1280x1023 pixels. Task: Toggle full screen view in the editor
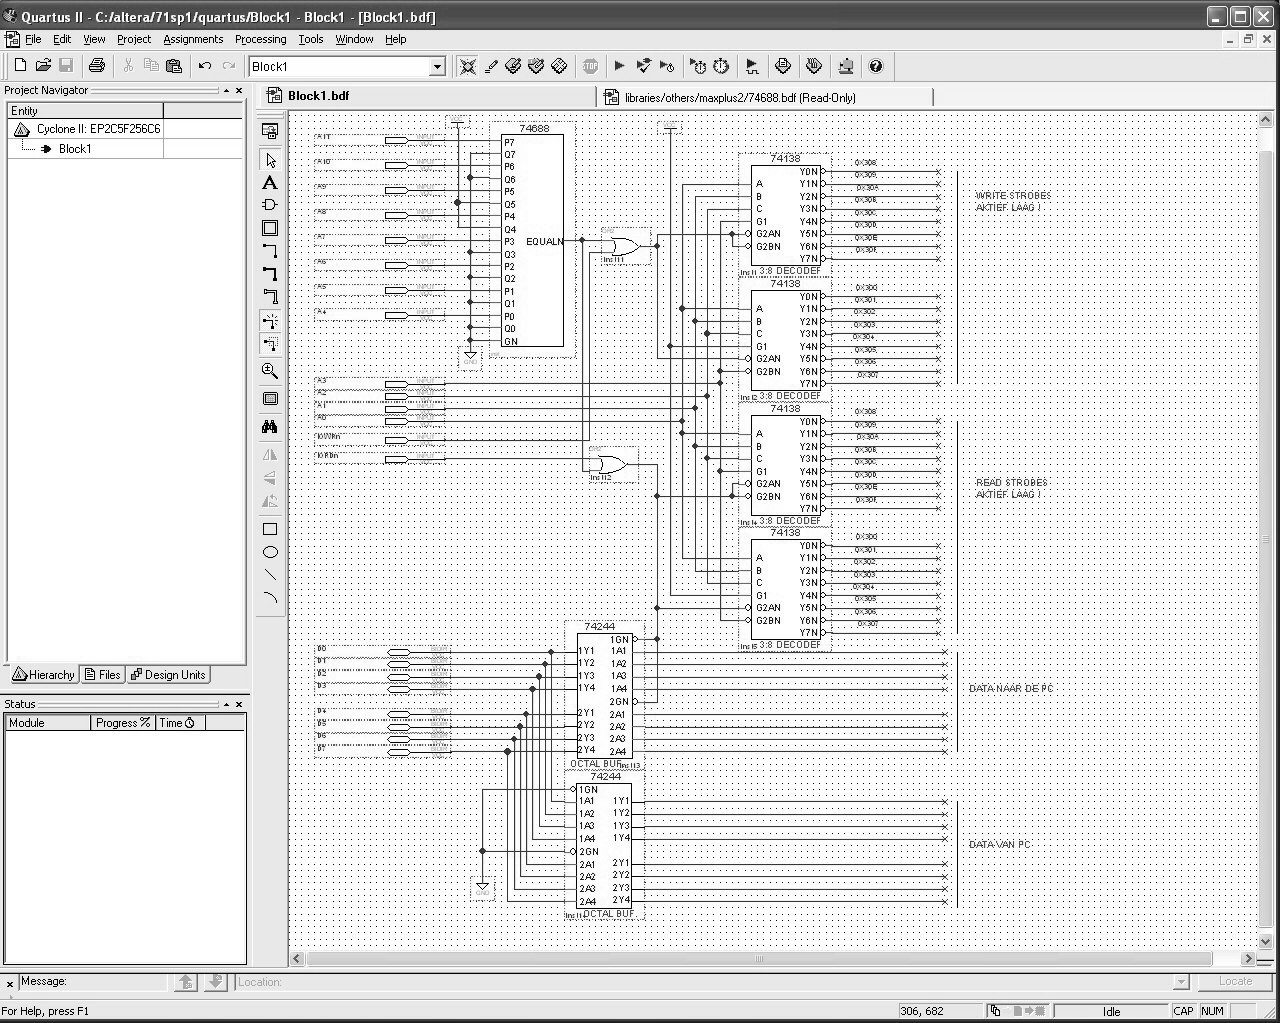pos(270,398)
